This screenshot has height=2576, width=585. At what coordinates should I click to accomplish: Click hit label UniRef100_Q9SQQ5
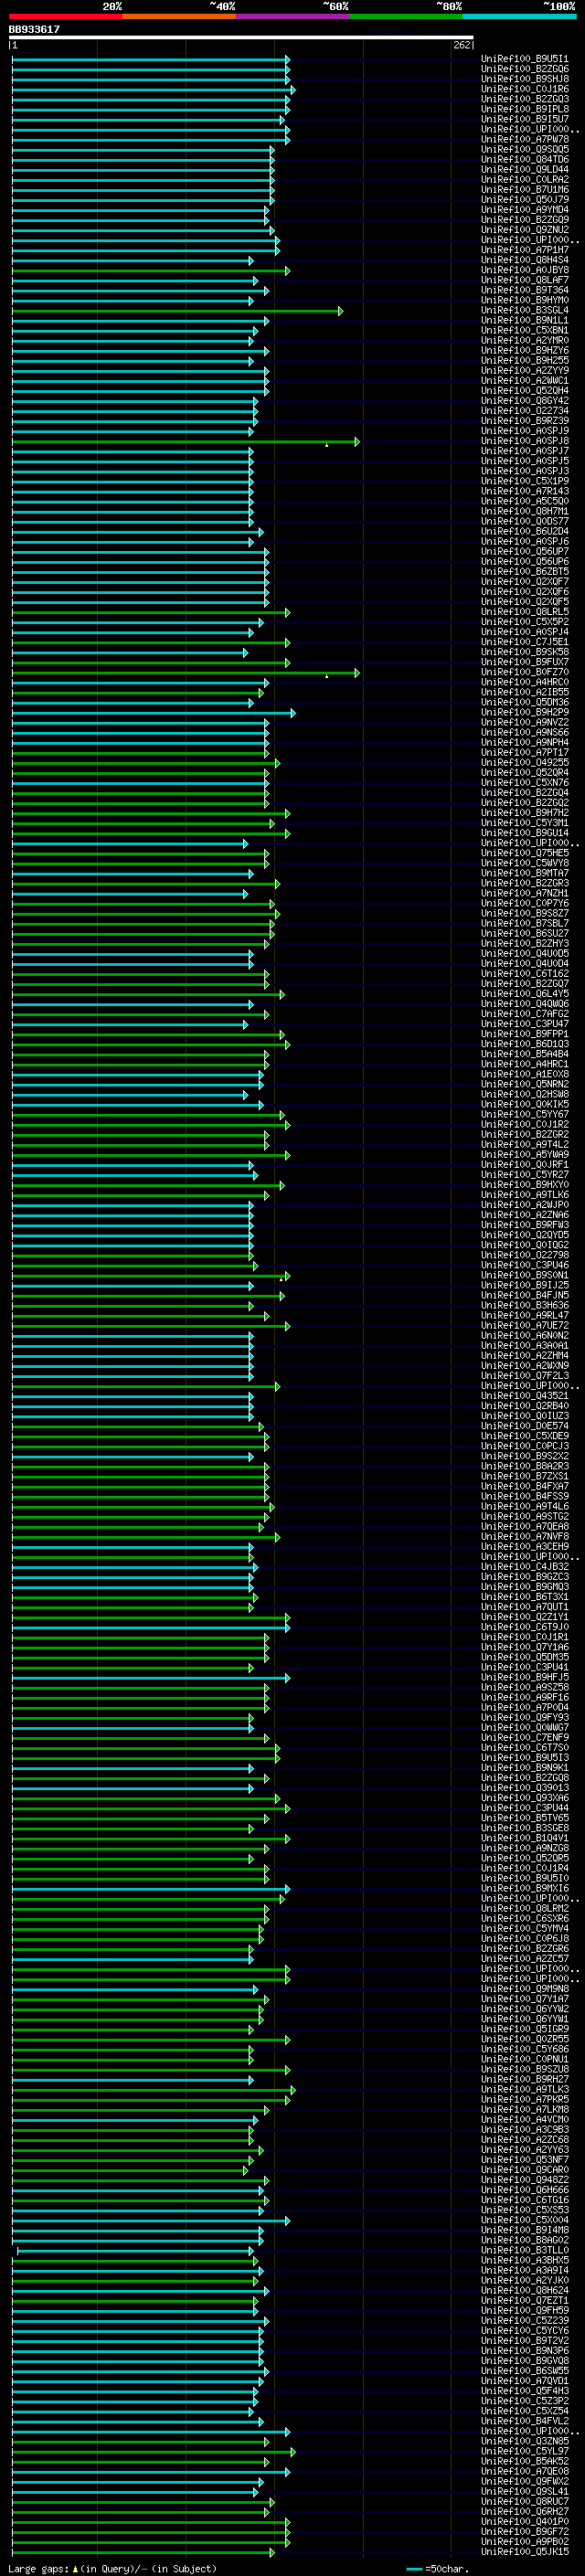[524, 149]
